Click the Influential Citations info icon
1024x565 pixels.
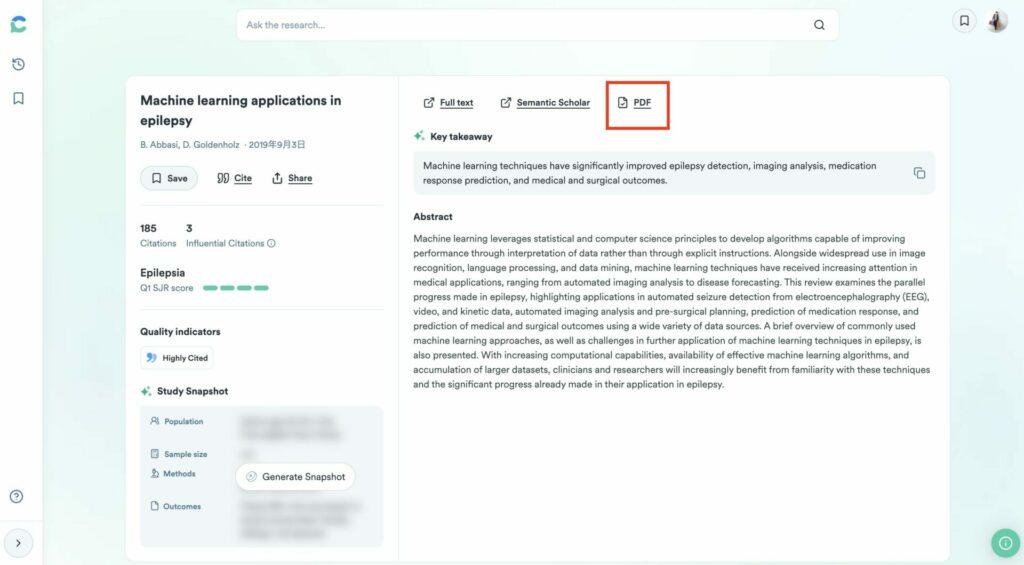[x=271, y=243]
